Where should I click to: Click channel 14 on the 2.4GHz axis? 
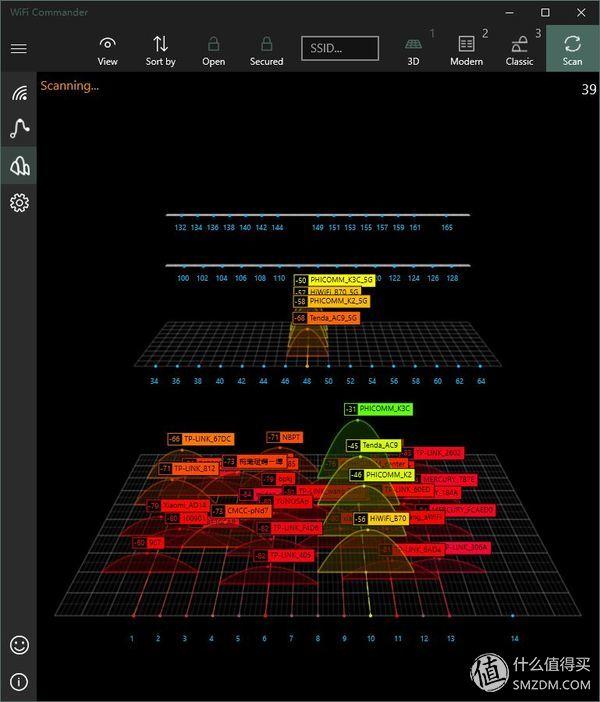(x=514, y=638)
